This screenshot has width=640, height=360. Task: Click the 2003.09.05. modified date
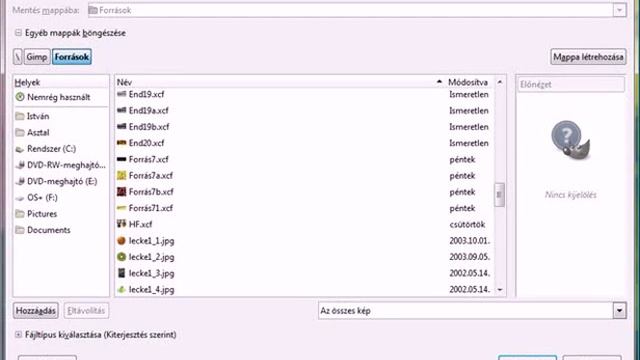[470, 257]
